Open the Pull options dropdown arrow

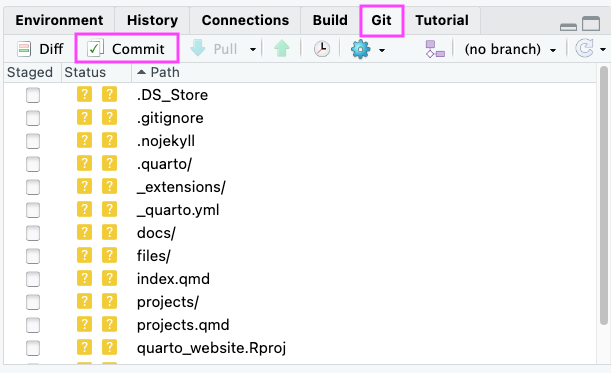253,50
